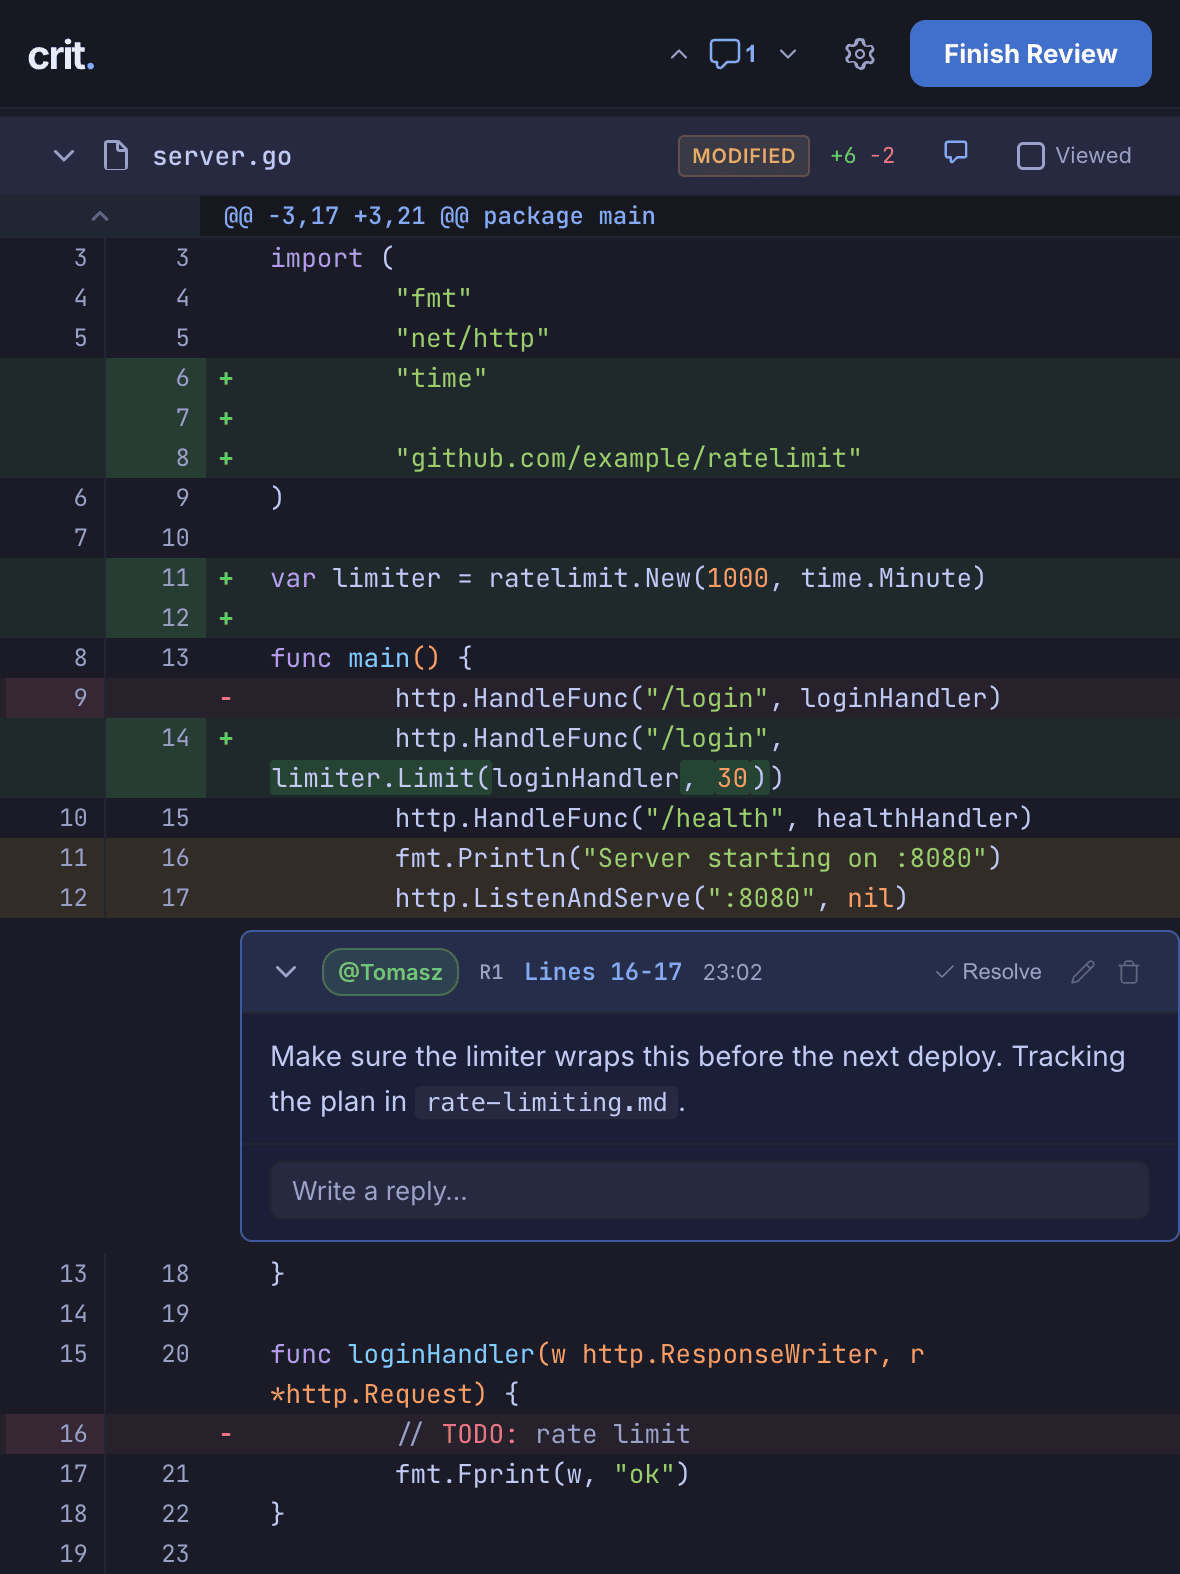Click new line number 14
This screenshot has height=1574, width=1180.
(175, 738)
